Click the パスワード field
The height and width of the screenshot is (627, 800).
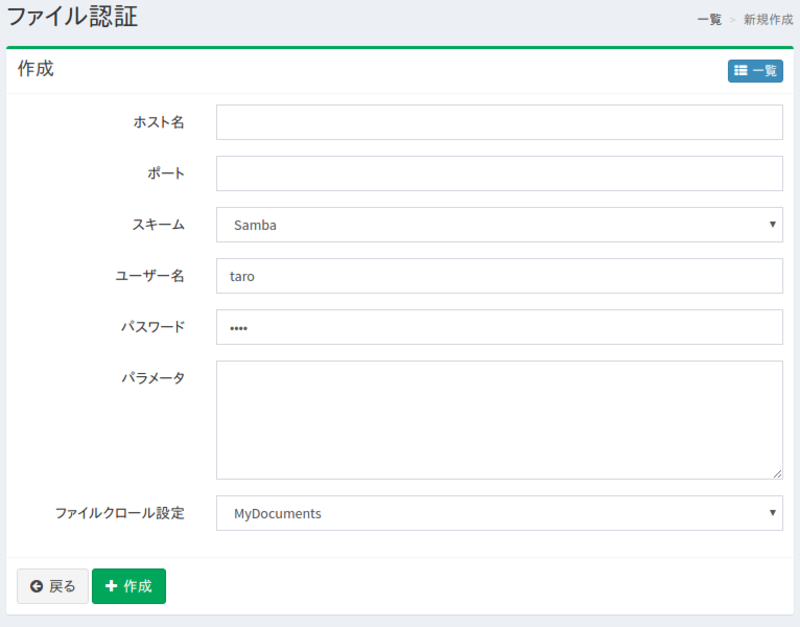[498, 327]
